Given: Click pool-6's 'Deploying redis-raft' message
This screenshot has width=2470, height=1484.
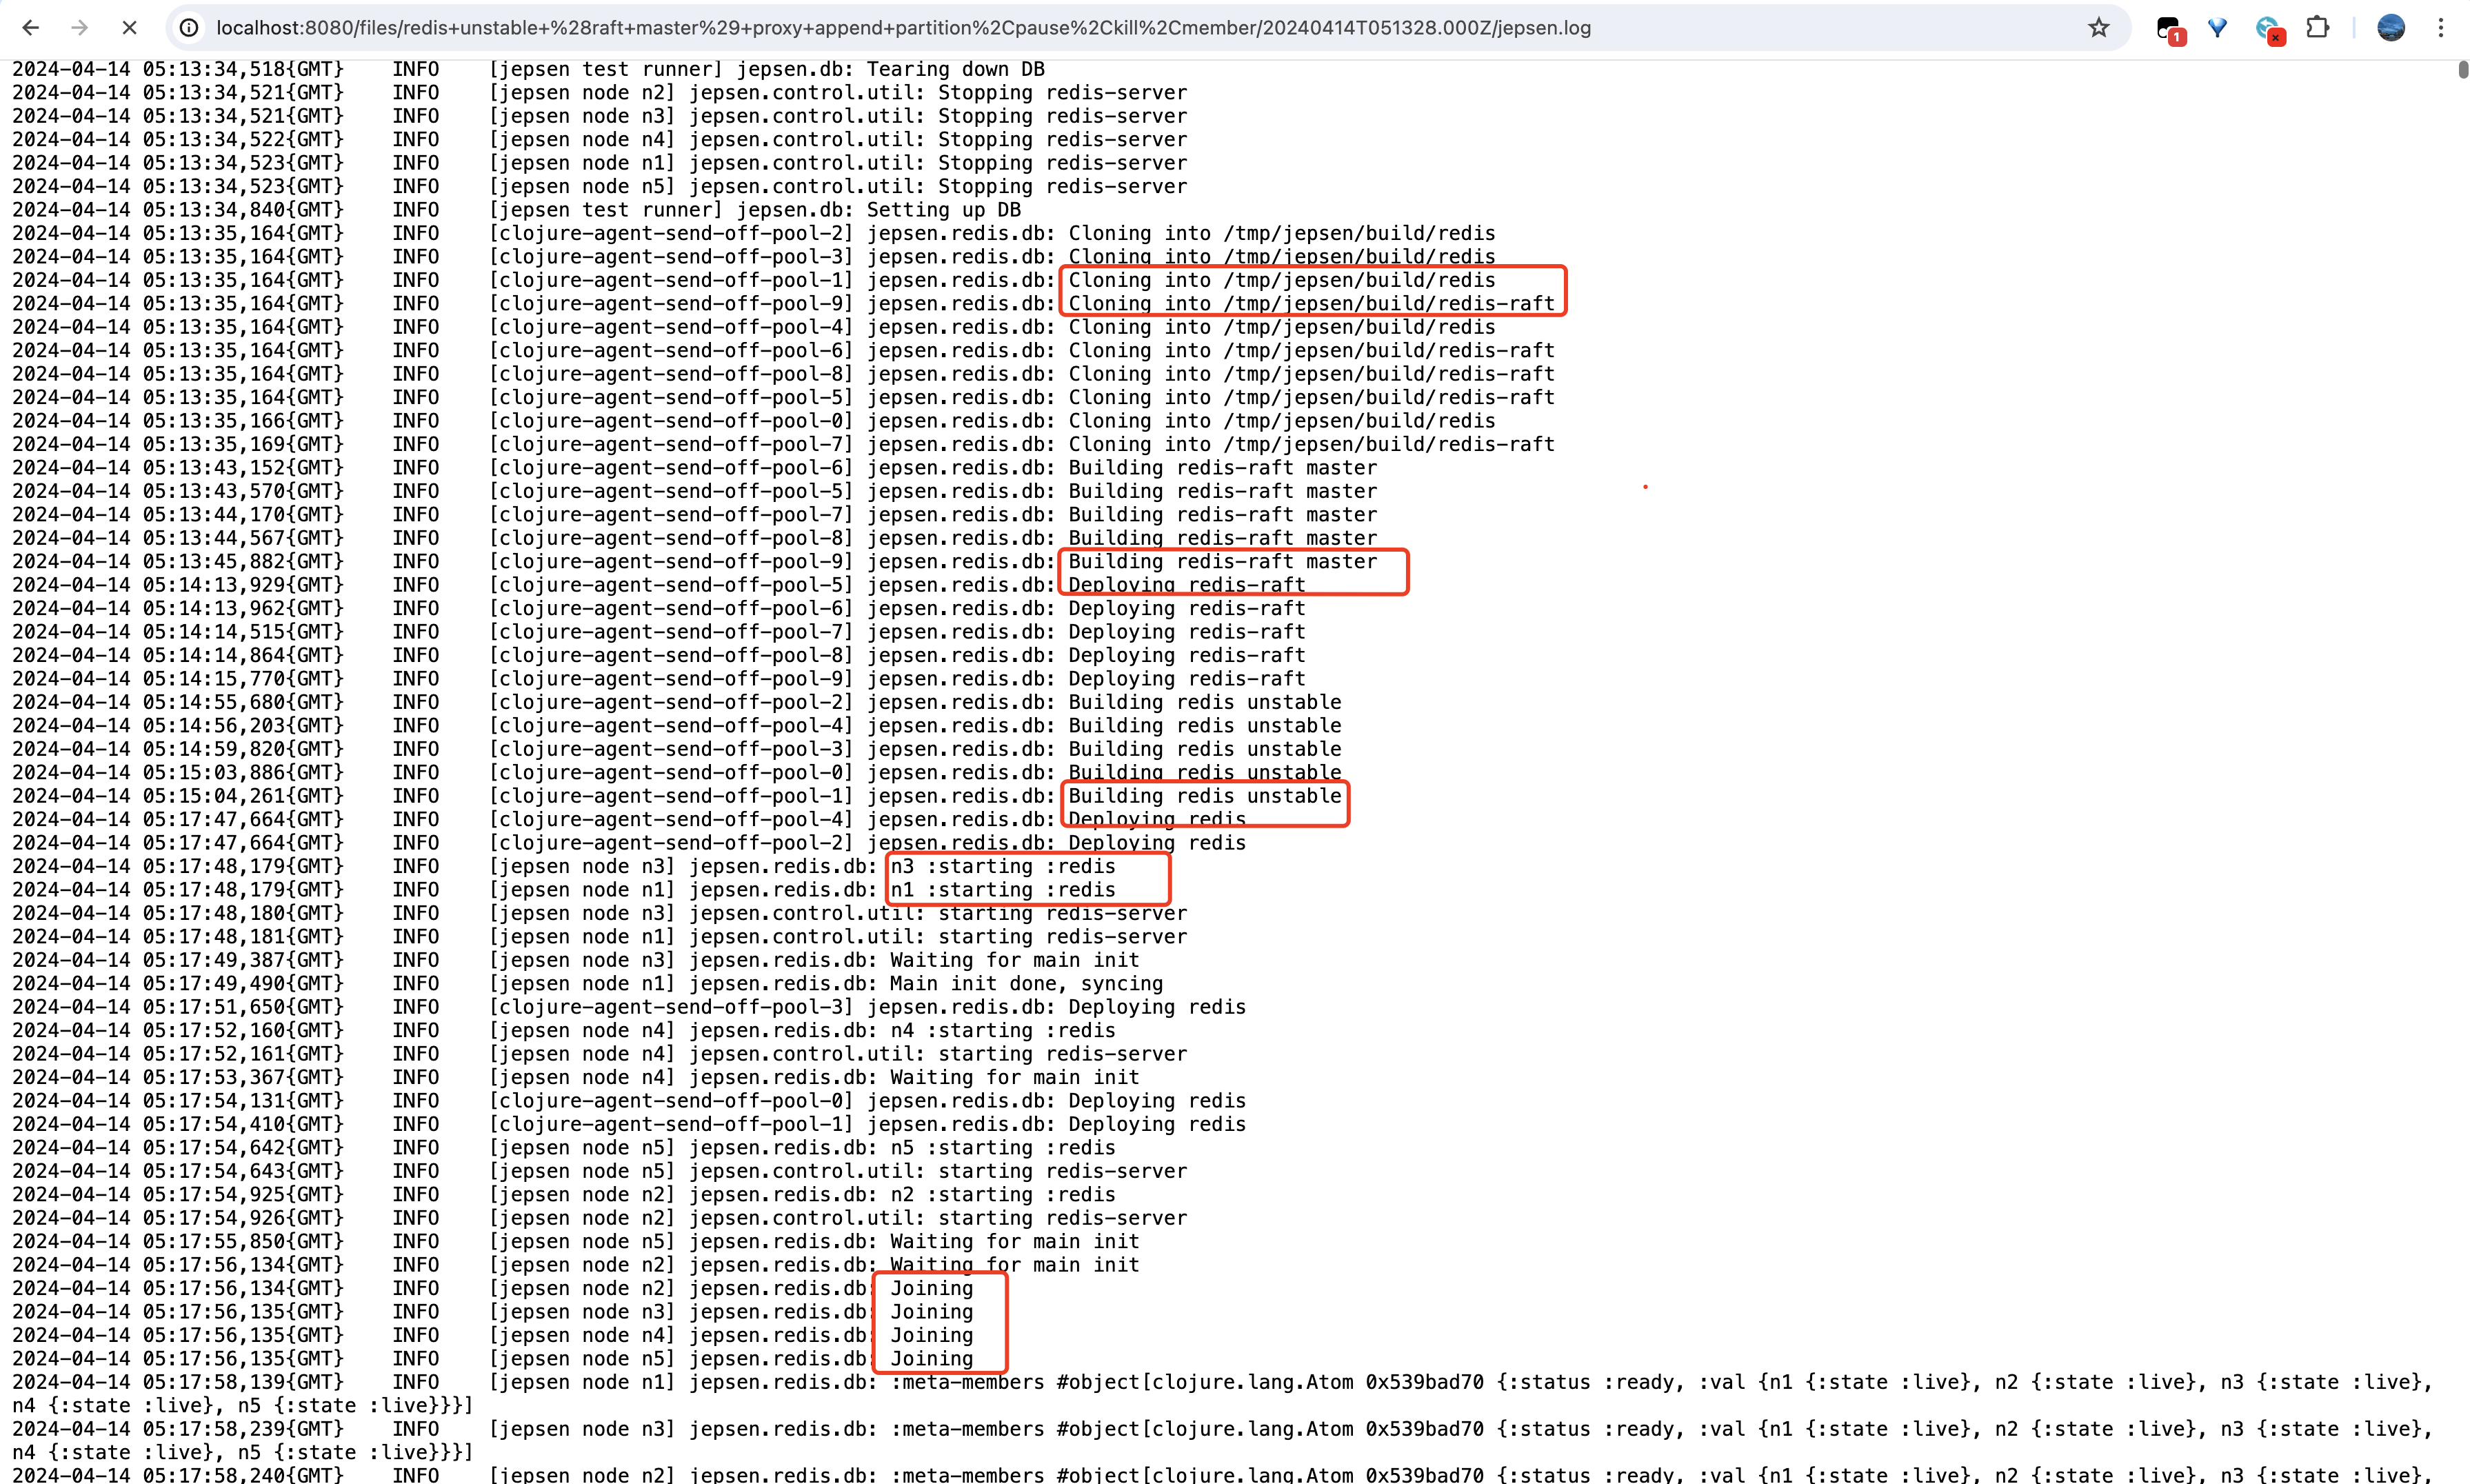Looking at the screenshot, I should click(x=1187, y=609).
